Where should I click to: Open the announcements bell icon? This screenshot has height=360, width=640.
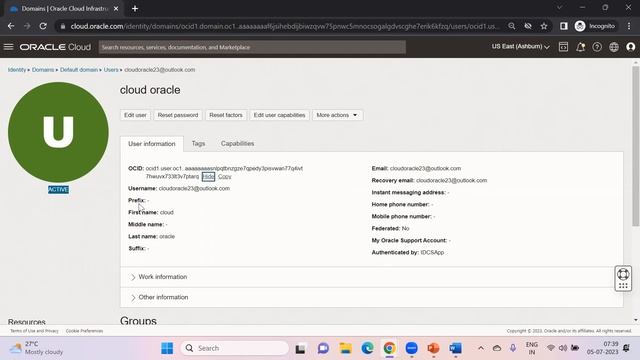[x=580, y=47]
